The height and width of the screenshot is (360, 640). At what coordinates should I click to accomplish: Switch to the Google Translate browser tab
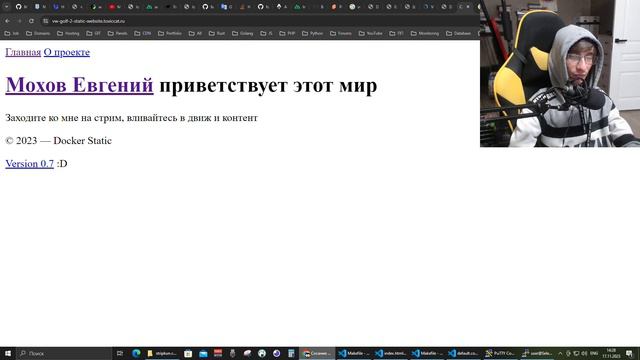226,7
